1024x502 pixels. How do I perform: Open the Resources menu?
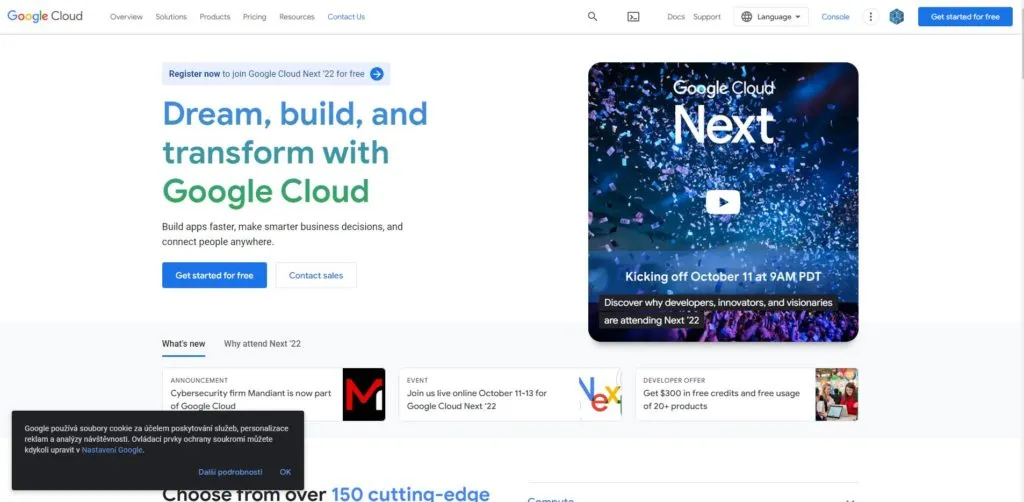click(x=296, y=17)
